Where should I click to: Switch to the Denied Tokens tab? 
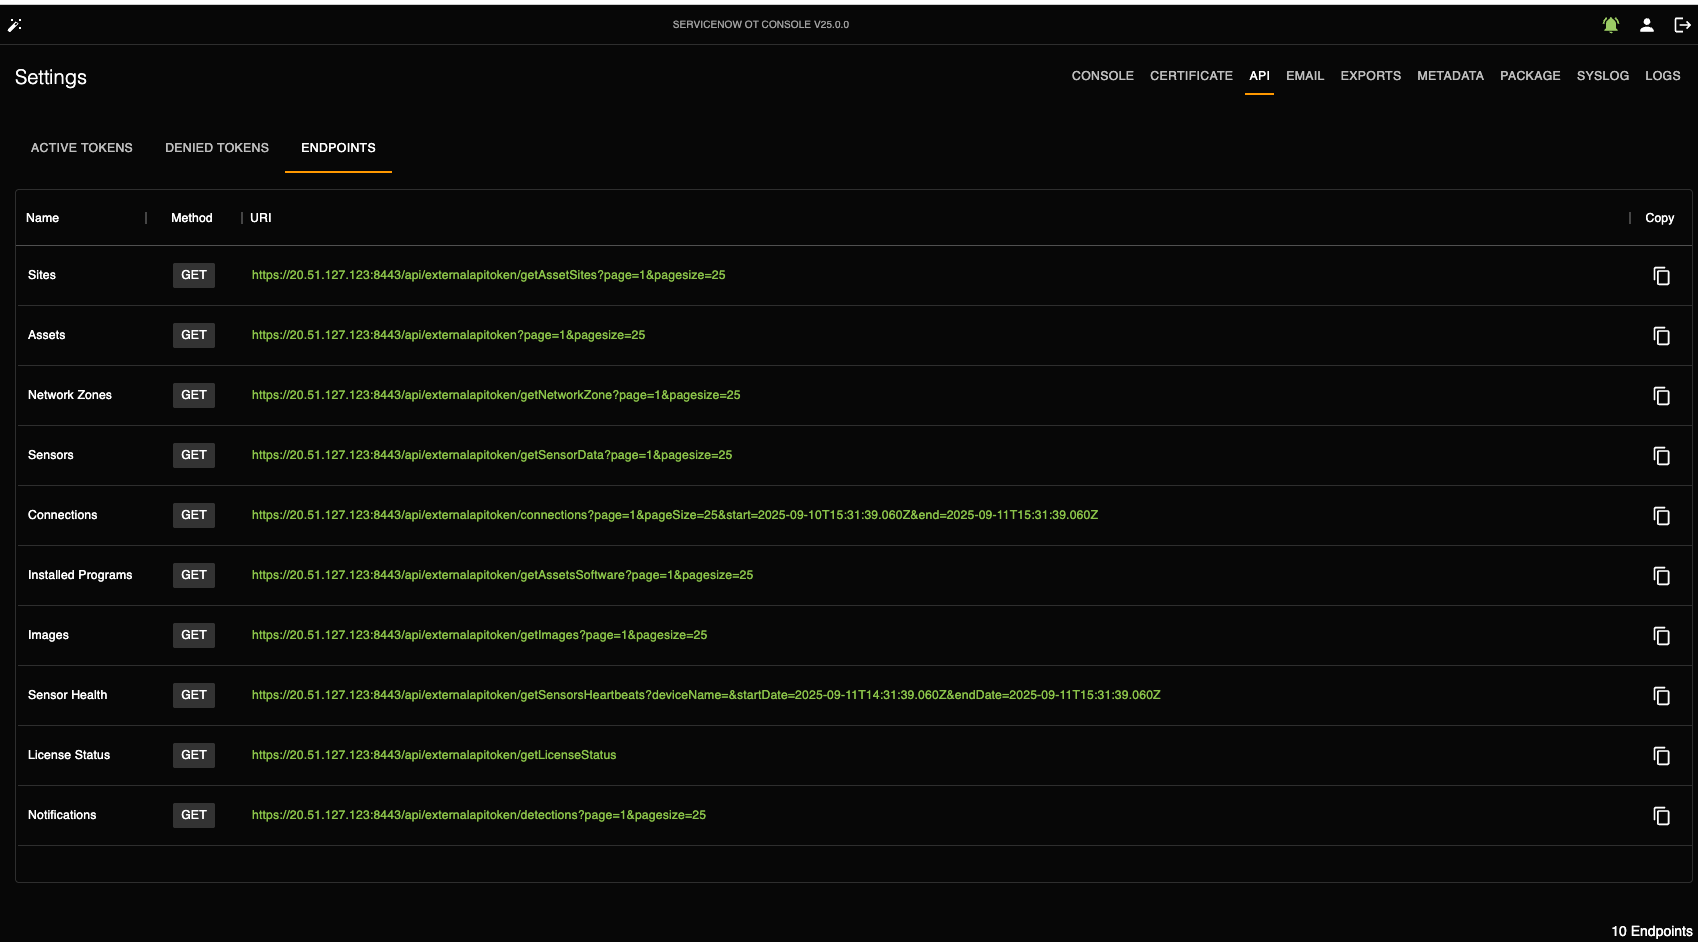(x=217, y=148)
